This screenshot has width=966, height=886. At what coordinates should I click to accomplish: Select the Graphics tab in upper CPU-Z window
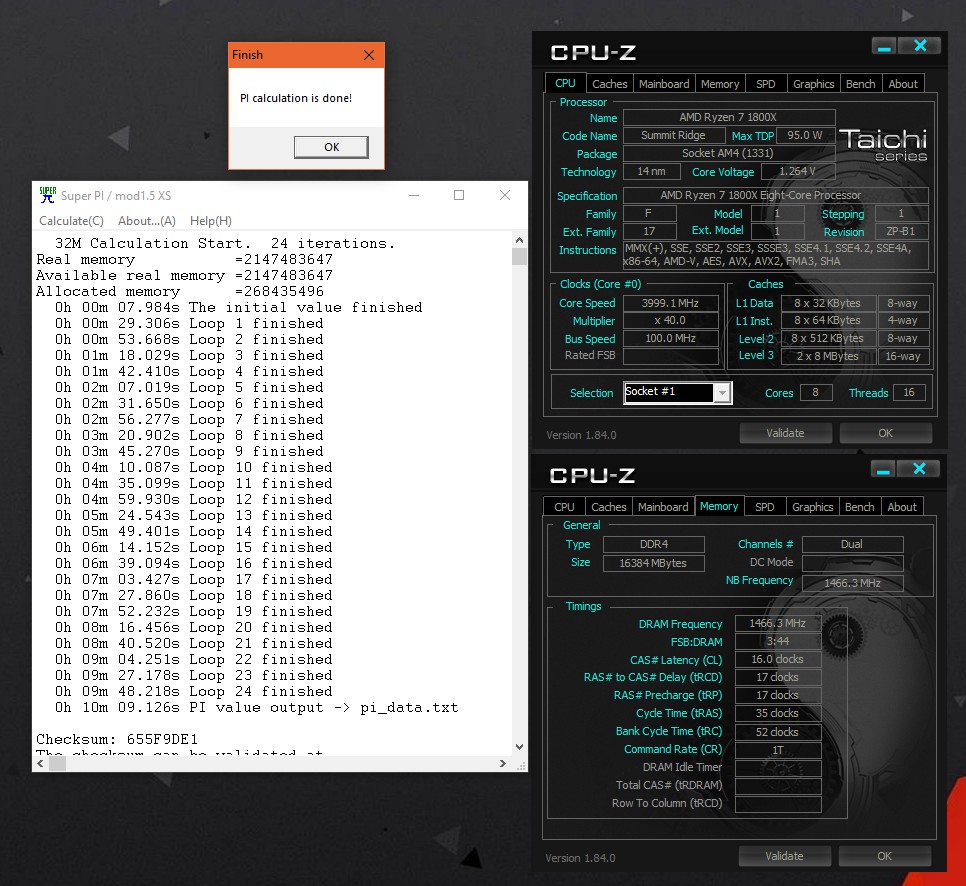814,84
